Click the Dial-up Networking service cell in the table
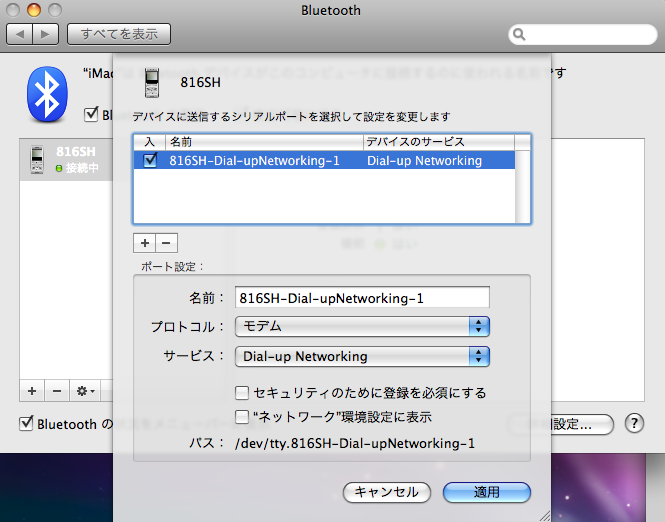Screen dimensions: 665x522 439,161
